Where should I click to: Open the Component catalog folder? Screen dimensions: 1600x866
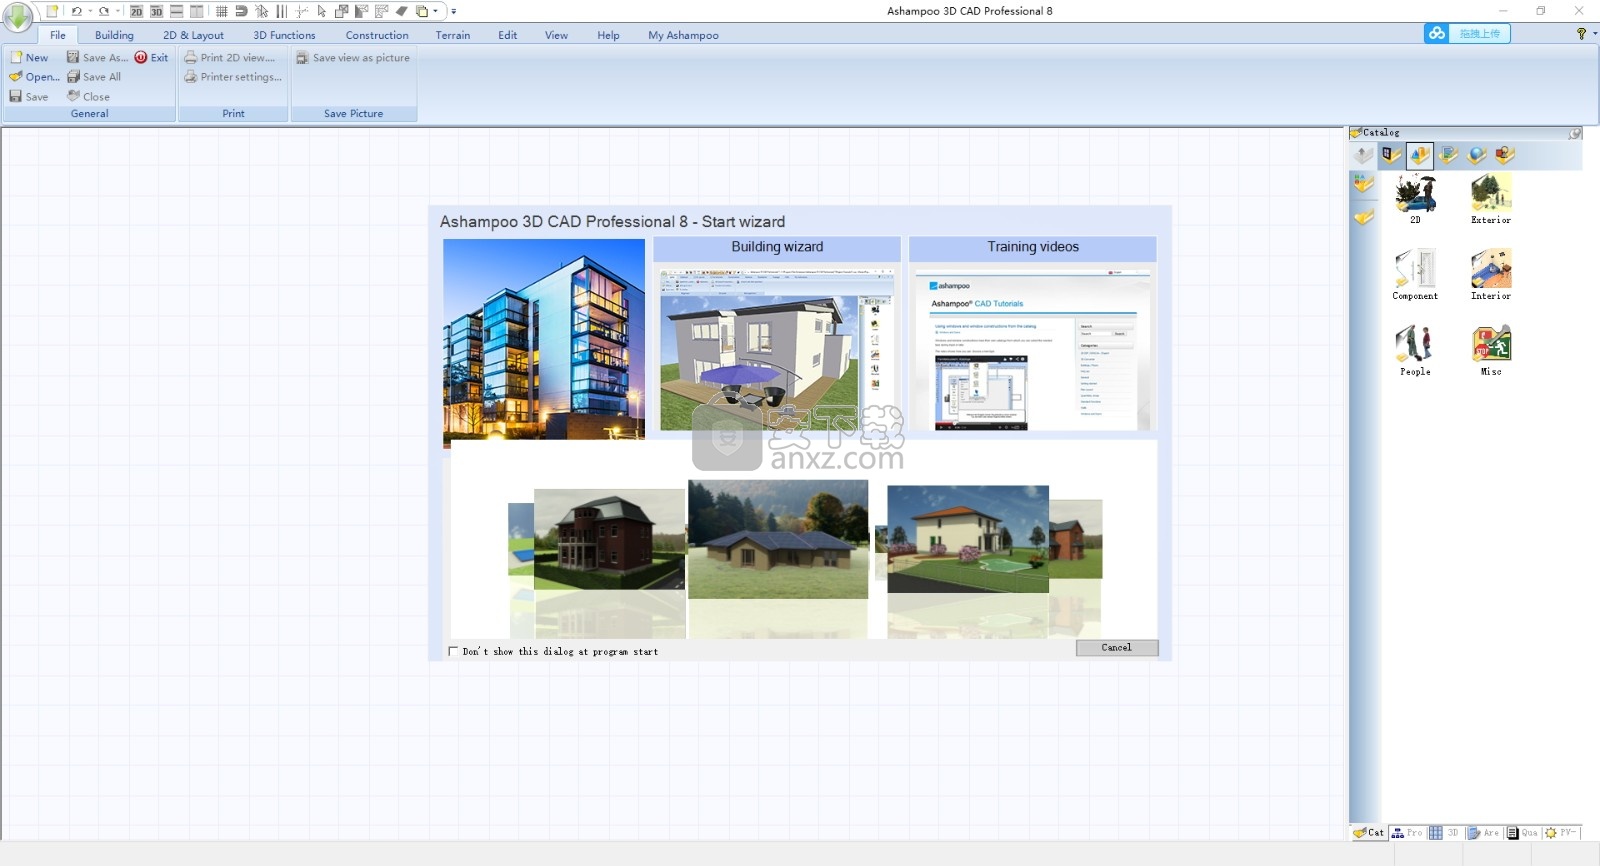[1415, 274]
